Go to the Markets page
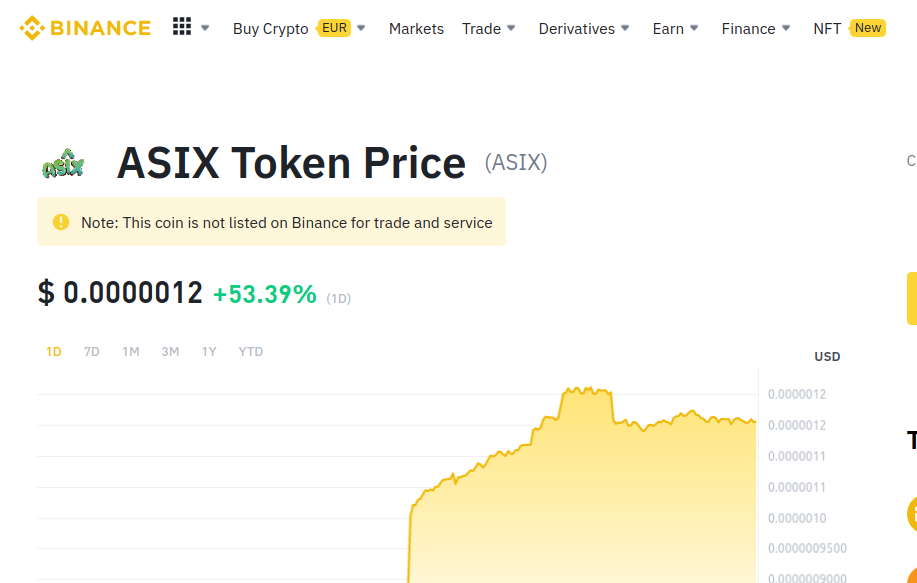 click(x=416, y=29)
